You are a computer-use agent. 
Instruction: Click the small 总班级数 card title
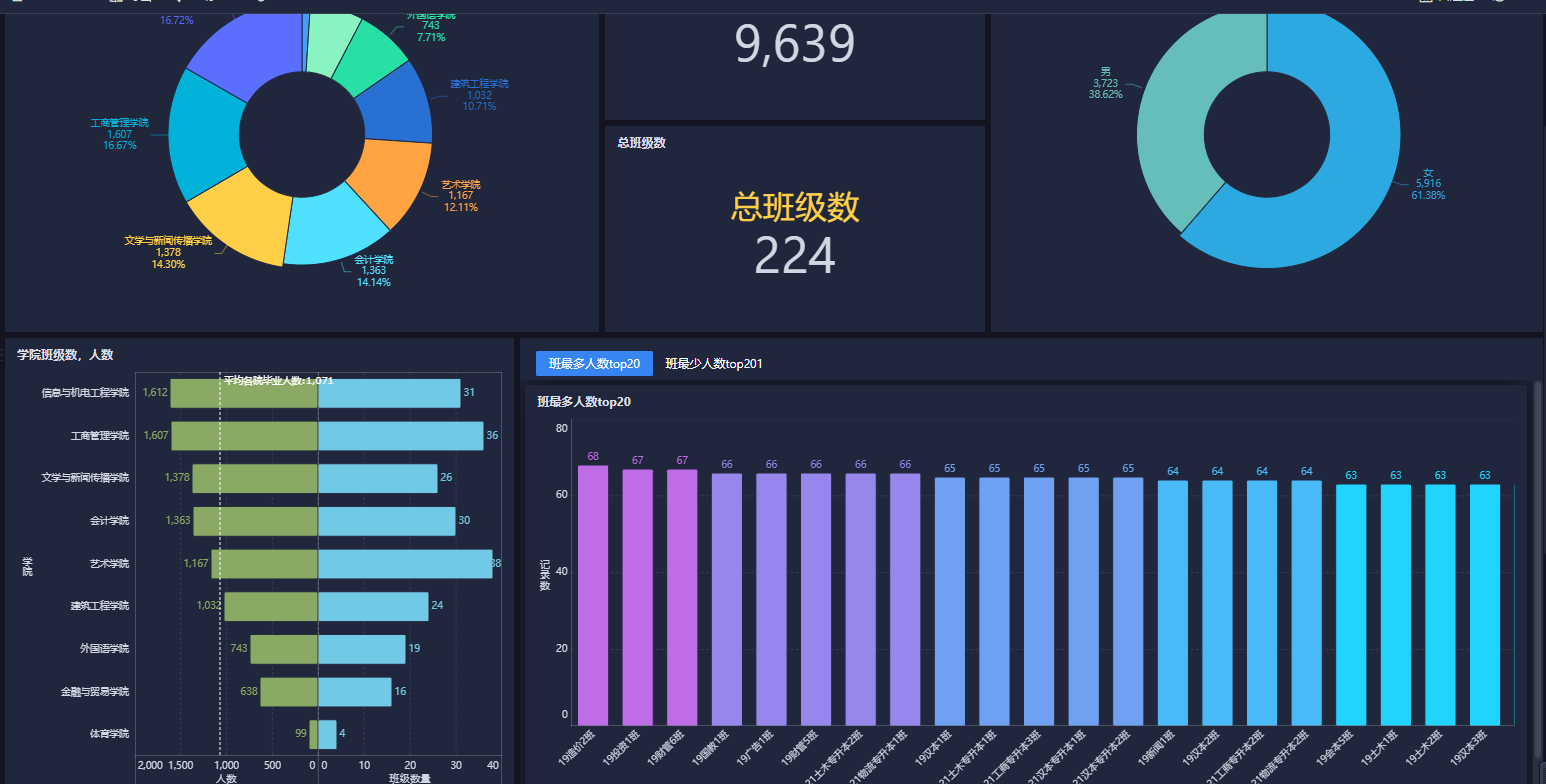642,143
